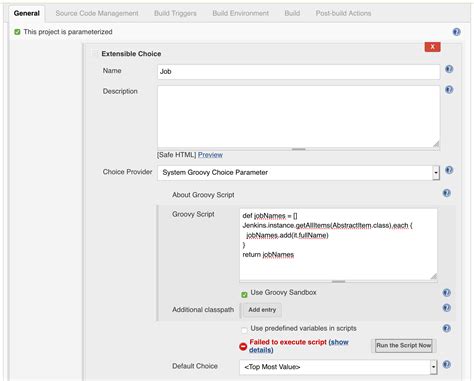Screen dimensions: 474x381
Task: Click the red error icon near Failed message
Action: click(x=243, y=347)
